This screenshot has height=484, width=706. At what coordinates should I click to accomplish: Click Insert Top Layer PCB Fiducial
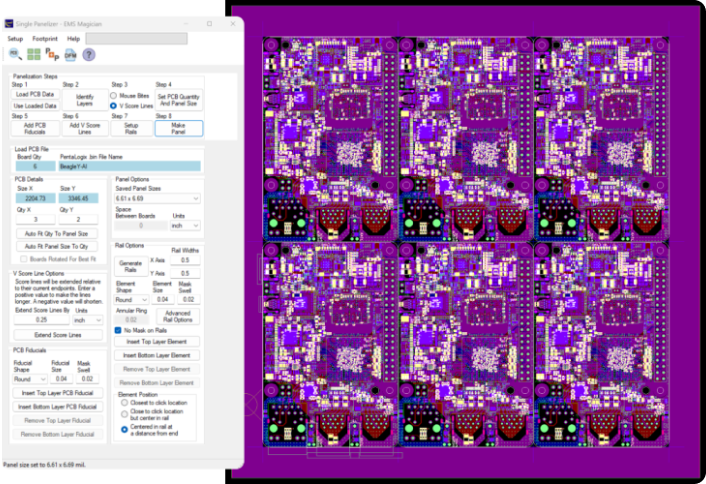58,393
